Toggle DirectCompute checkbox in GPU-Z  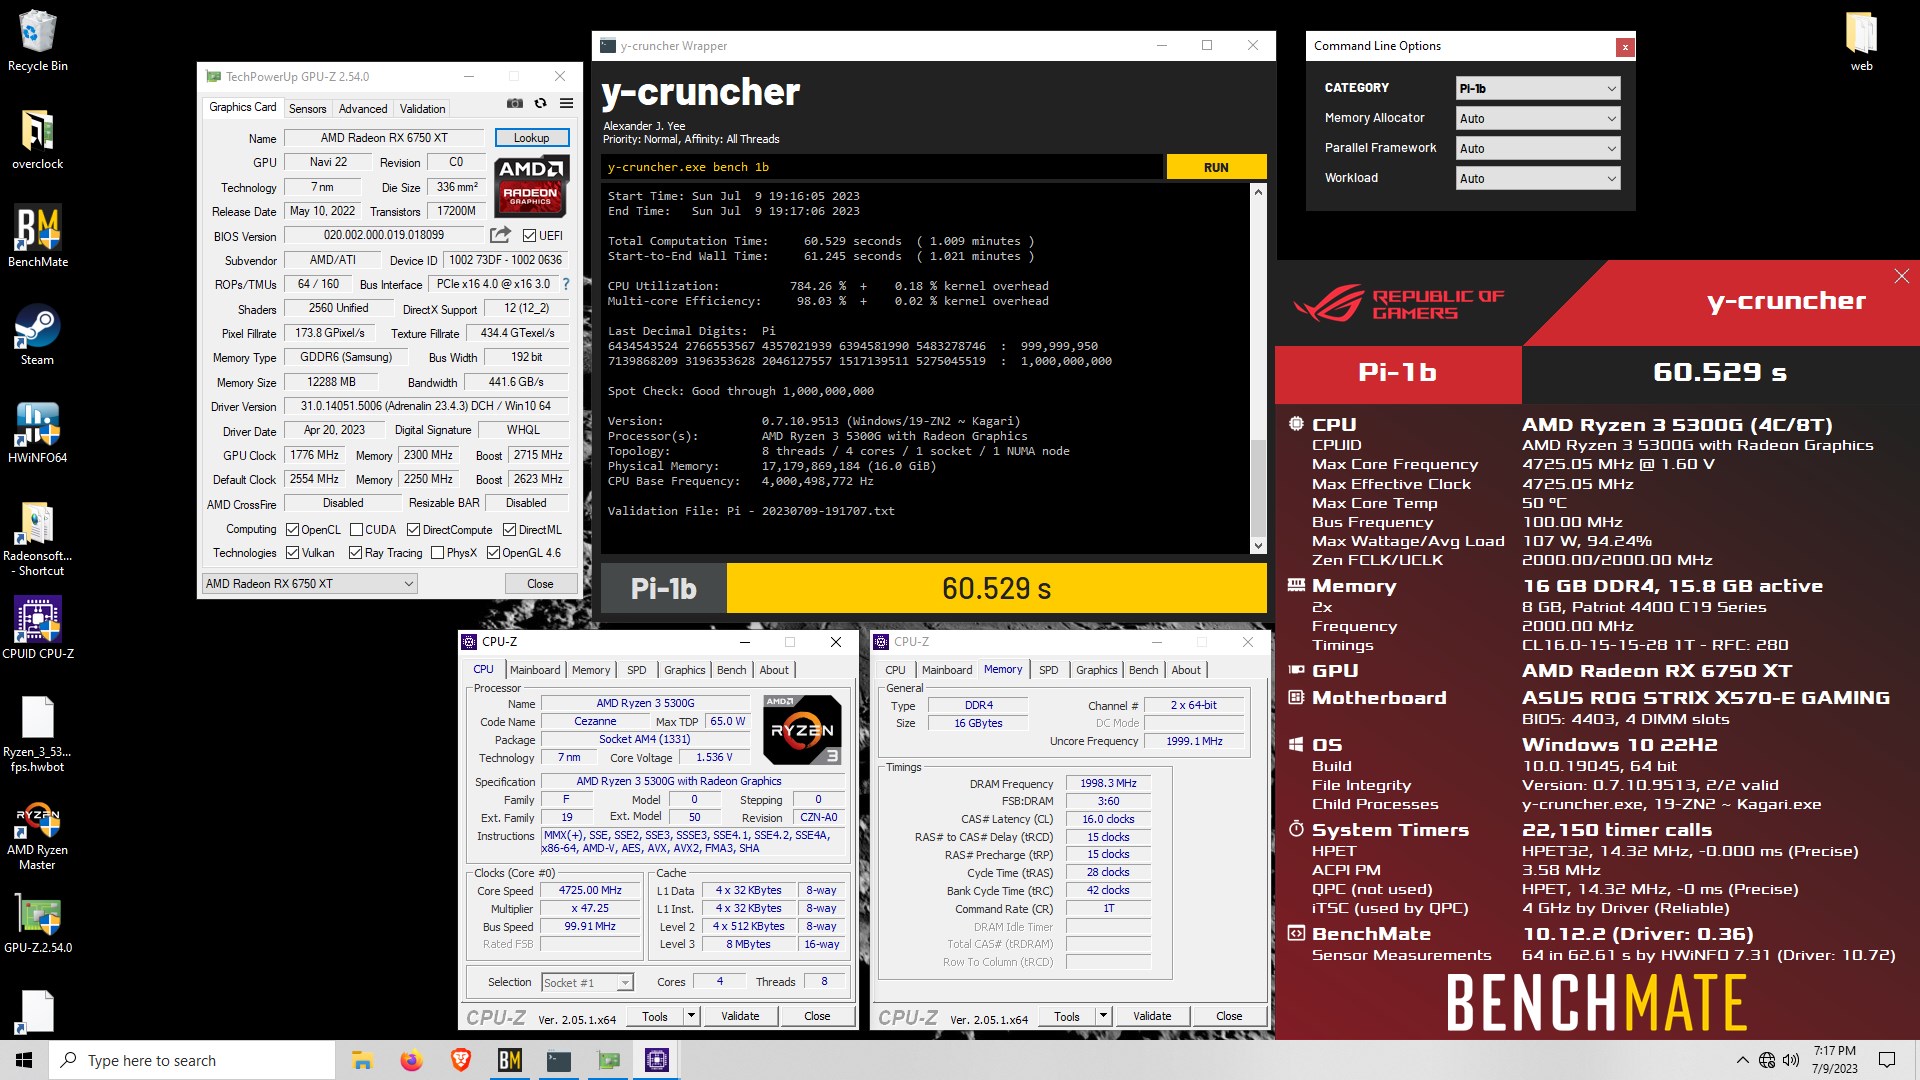point(413,530)
